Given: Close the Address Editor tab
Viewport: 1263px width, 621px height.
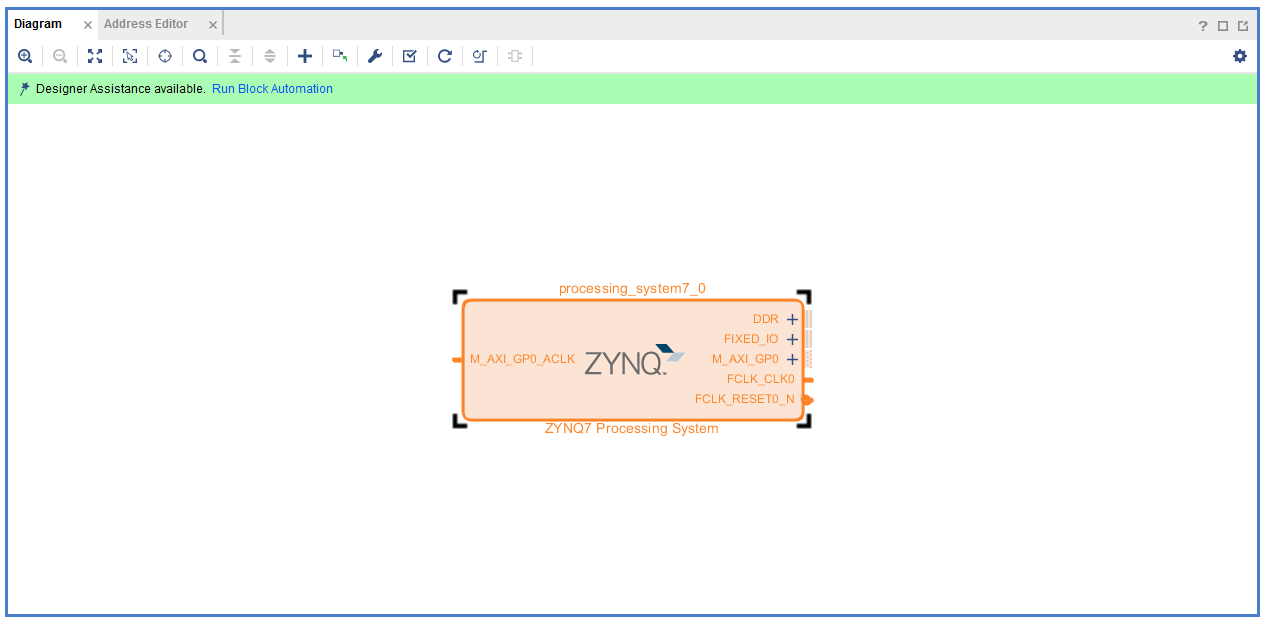Looking at the screenshot, I should pos(213,25).
